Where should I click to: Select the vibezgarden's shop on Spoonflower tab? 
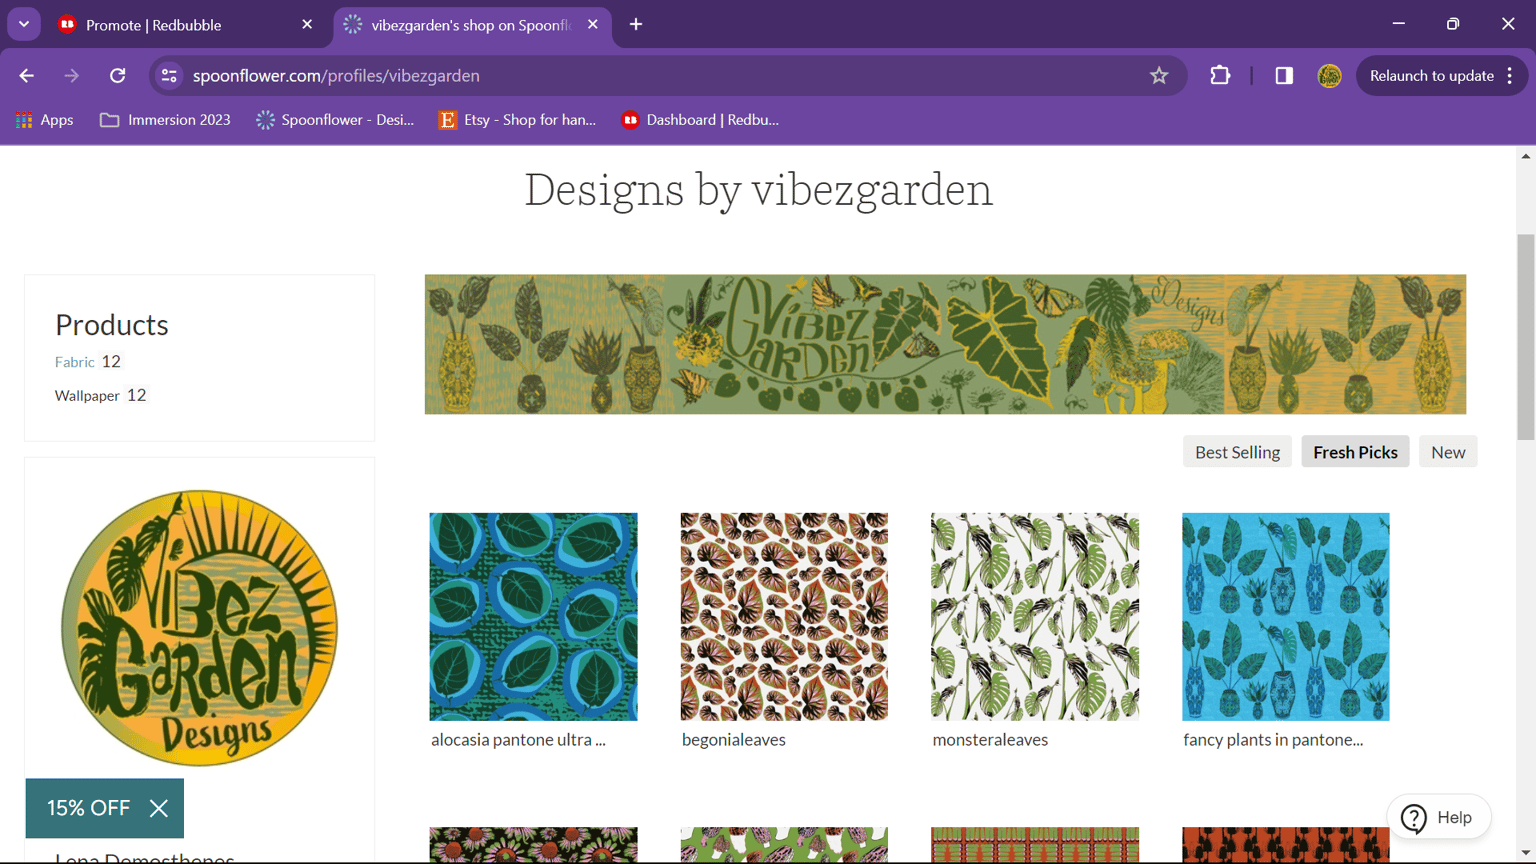[472, 25]
